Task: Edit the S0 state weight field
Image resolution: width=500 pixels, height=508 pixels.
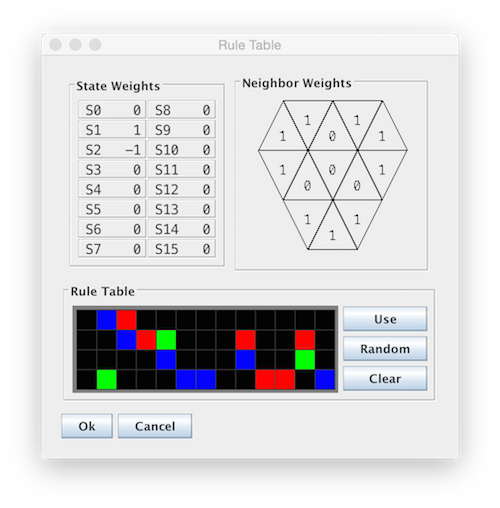Action: point(112,110)
